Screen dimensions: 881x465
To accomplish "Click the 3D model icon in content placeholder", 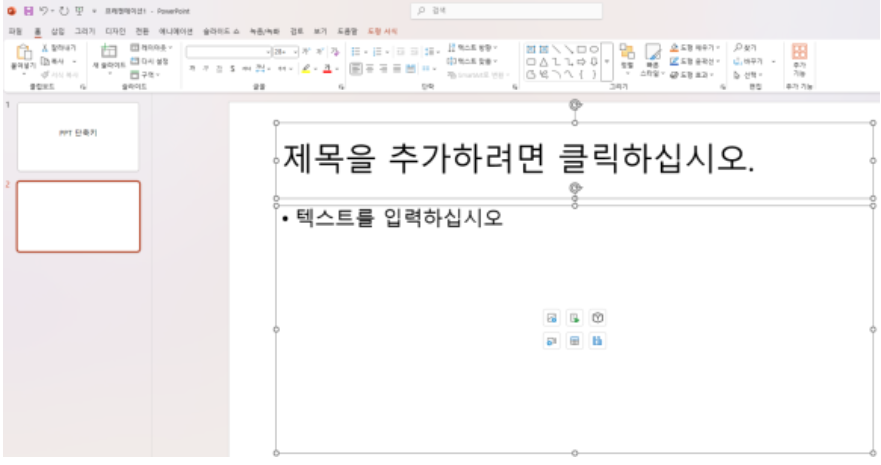I will pyautogui.click(x=597, y=318).
